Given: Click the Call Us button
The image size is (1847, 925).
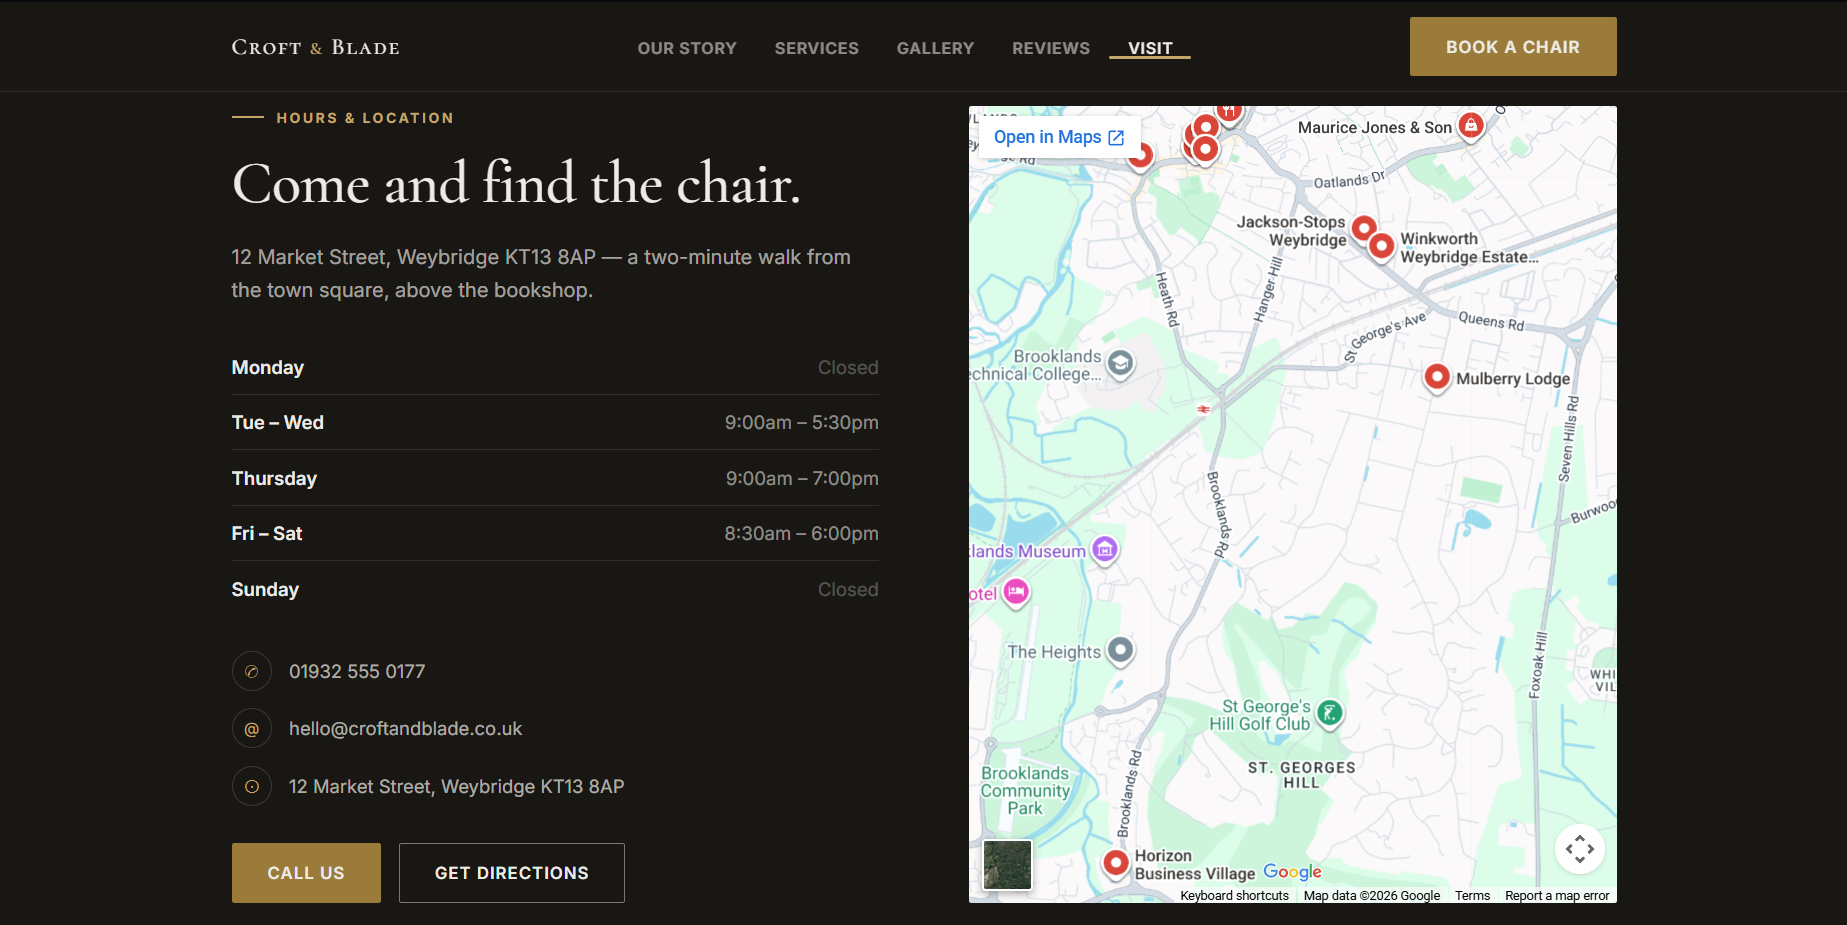Looking at the screenshot, I should [306, 873].
